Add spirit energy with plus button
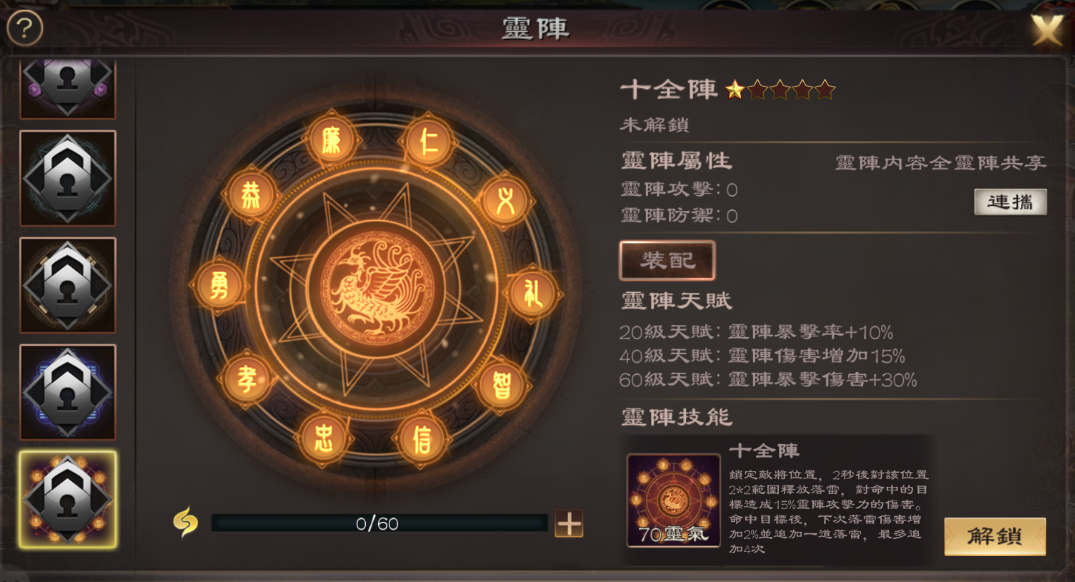Image resolution: width=1075 pixels, height=582 pixels. coord(569,524)
